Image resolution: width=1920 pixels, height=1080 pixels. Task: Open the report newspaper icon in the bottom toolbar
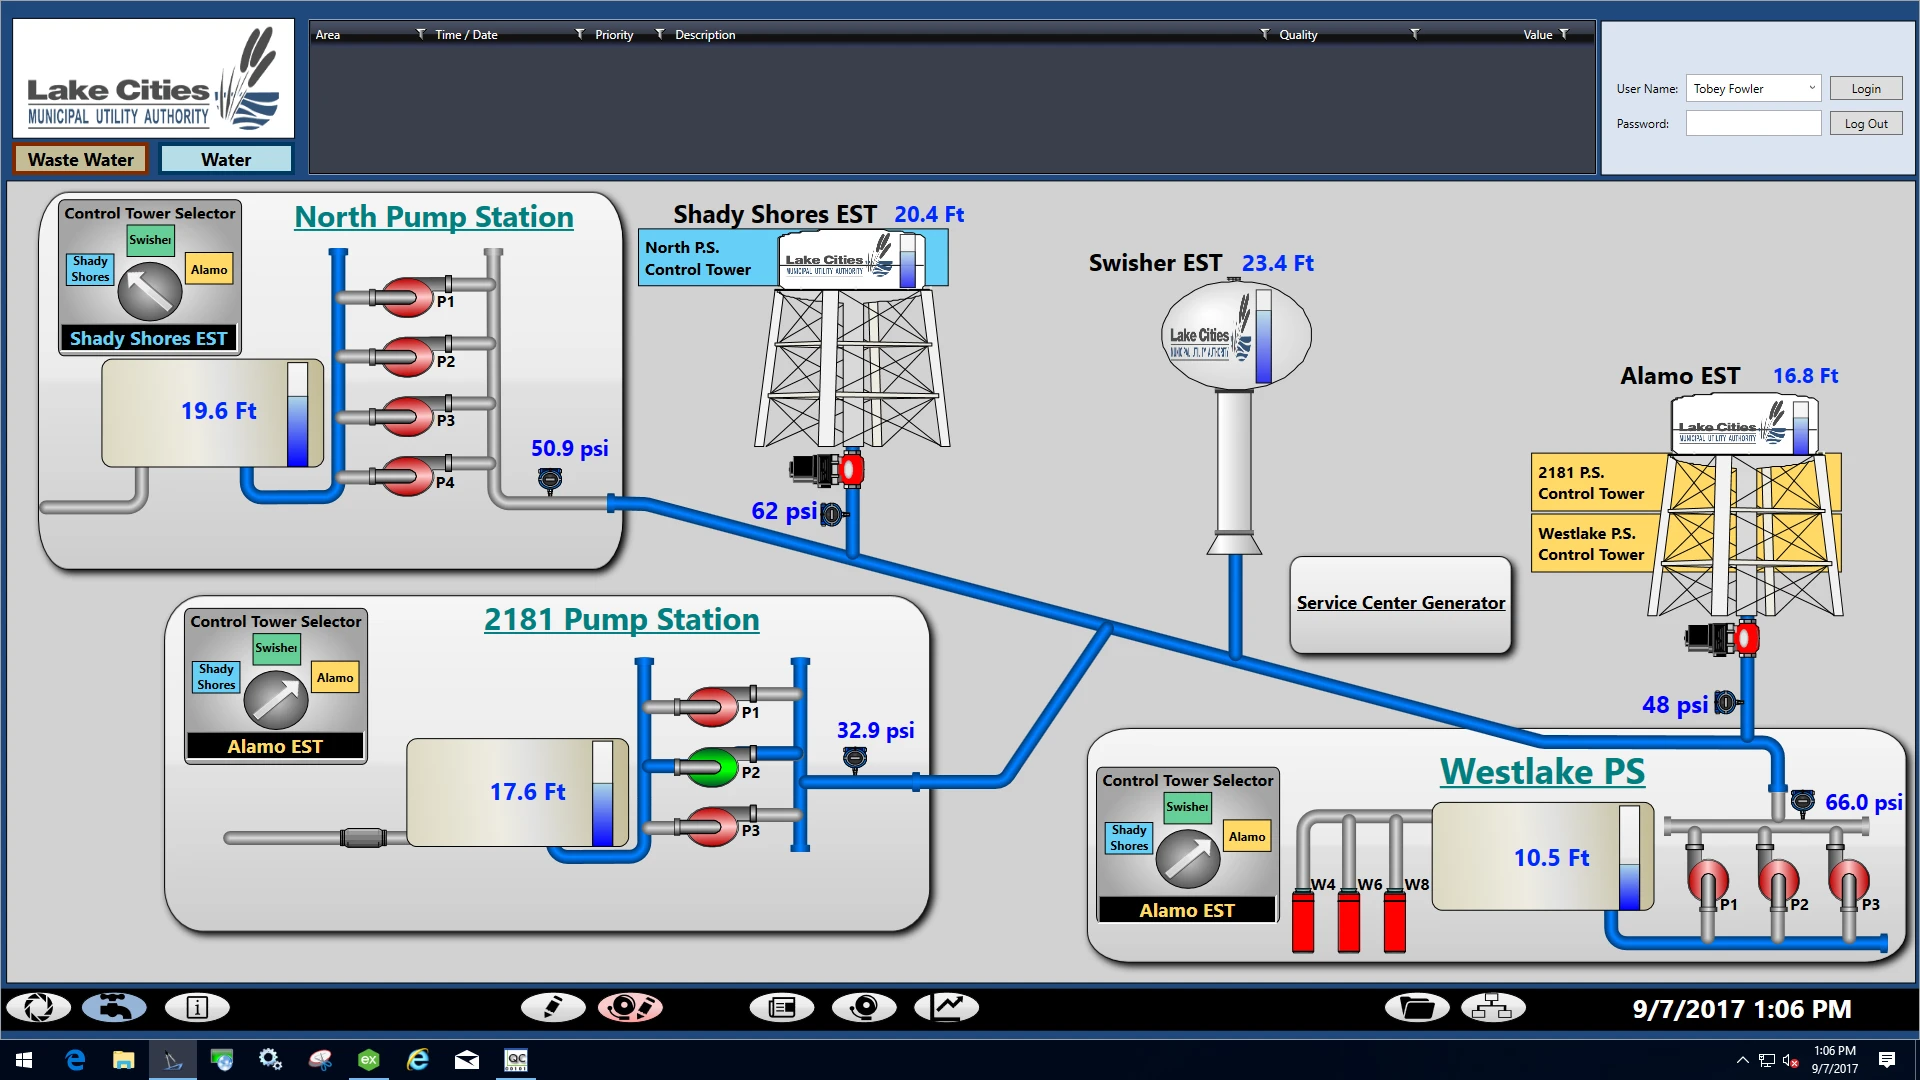click(782, 1007)
